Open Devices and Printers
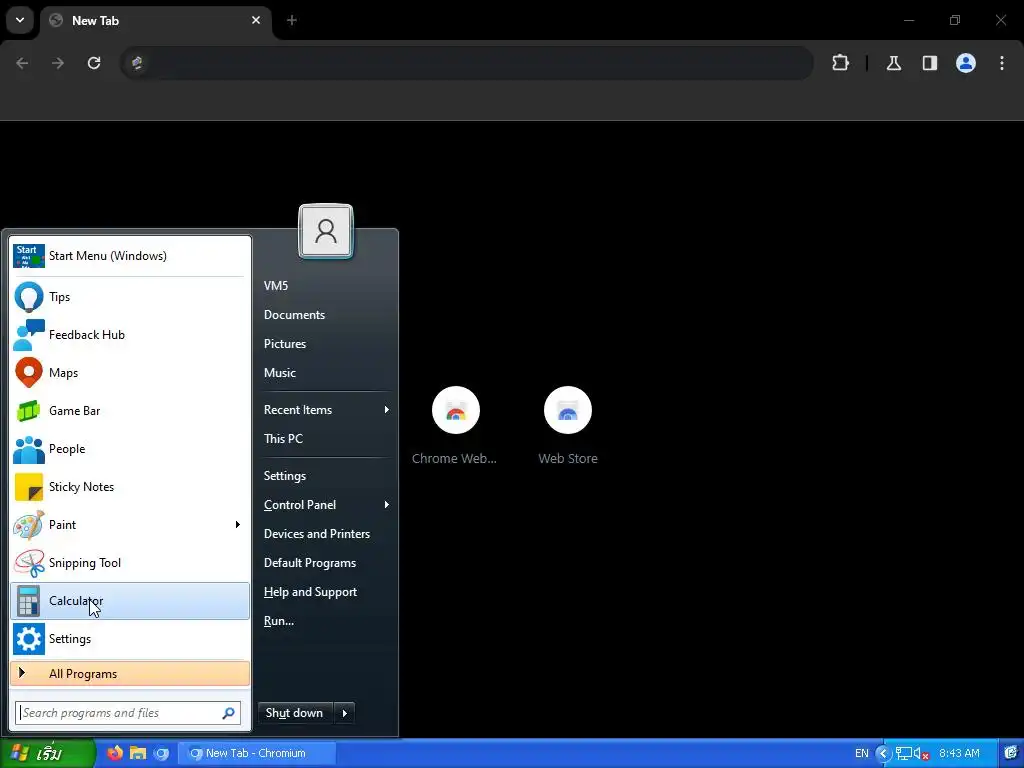The height and width of the screenshot is (768, 1024). (317, 534)
